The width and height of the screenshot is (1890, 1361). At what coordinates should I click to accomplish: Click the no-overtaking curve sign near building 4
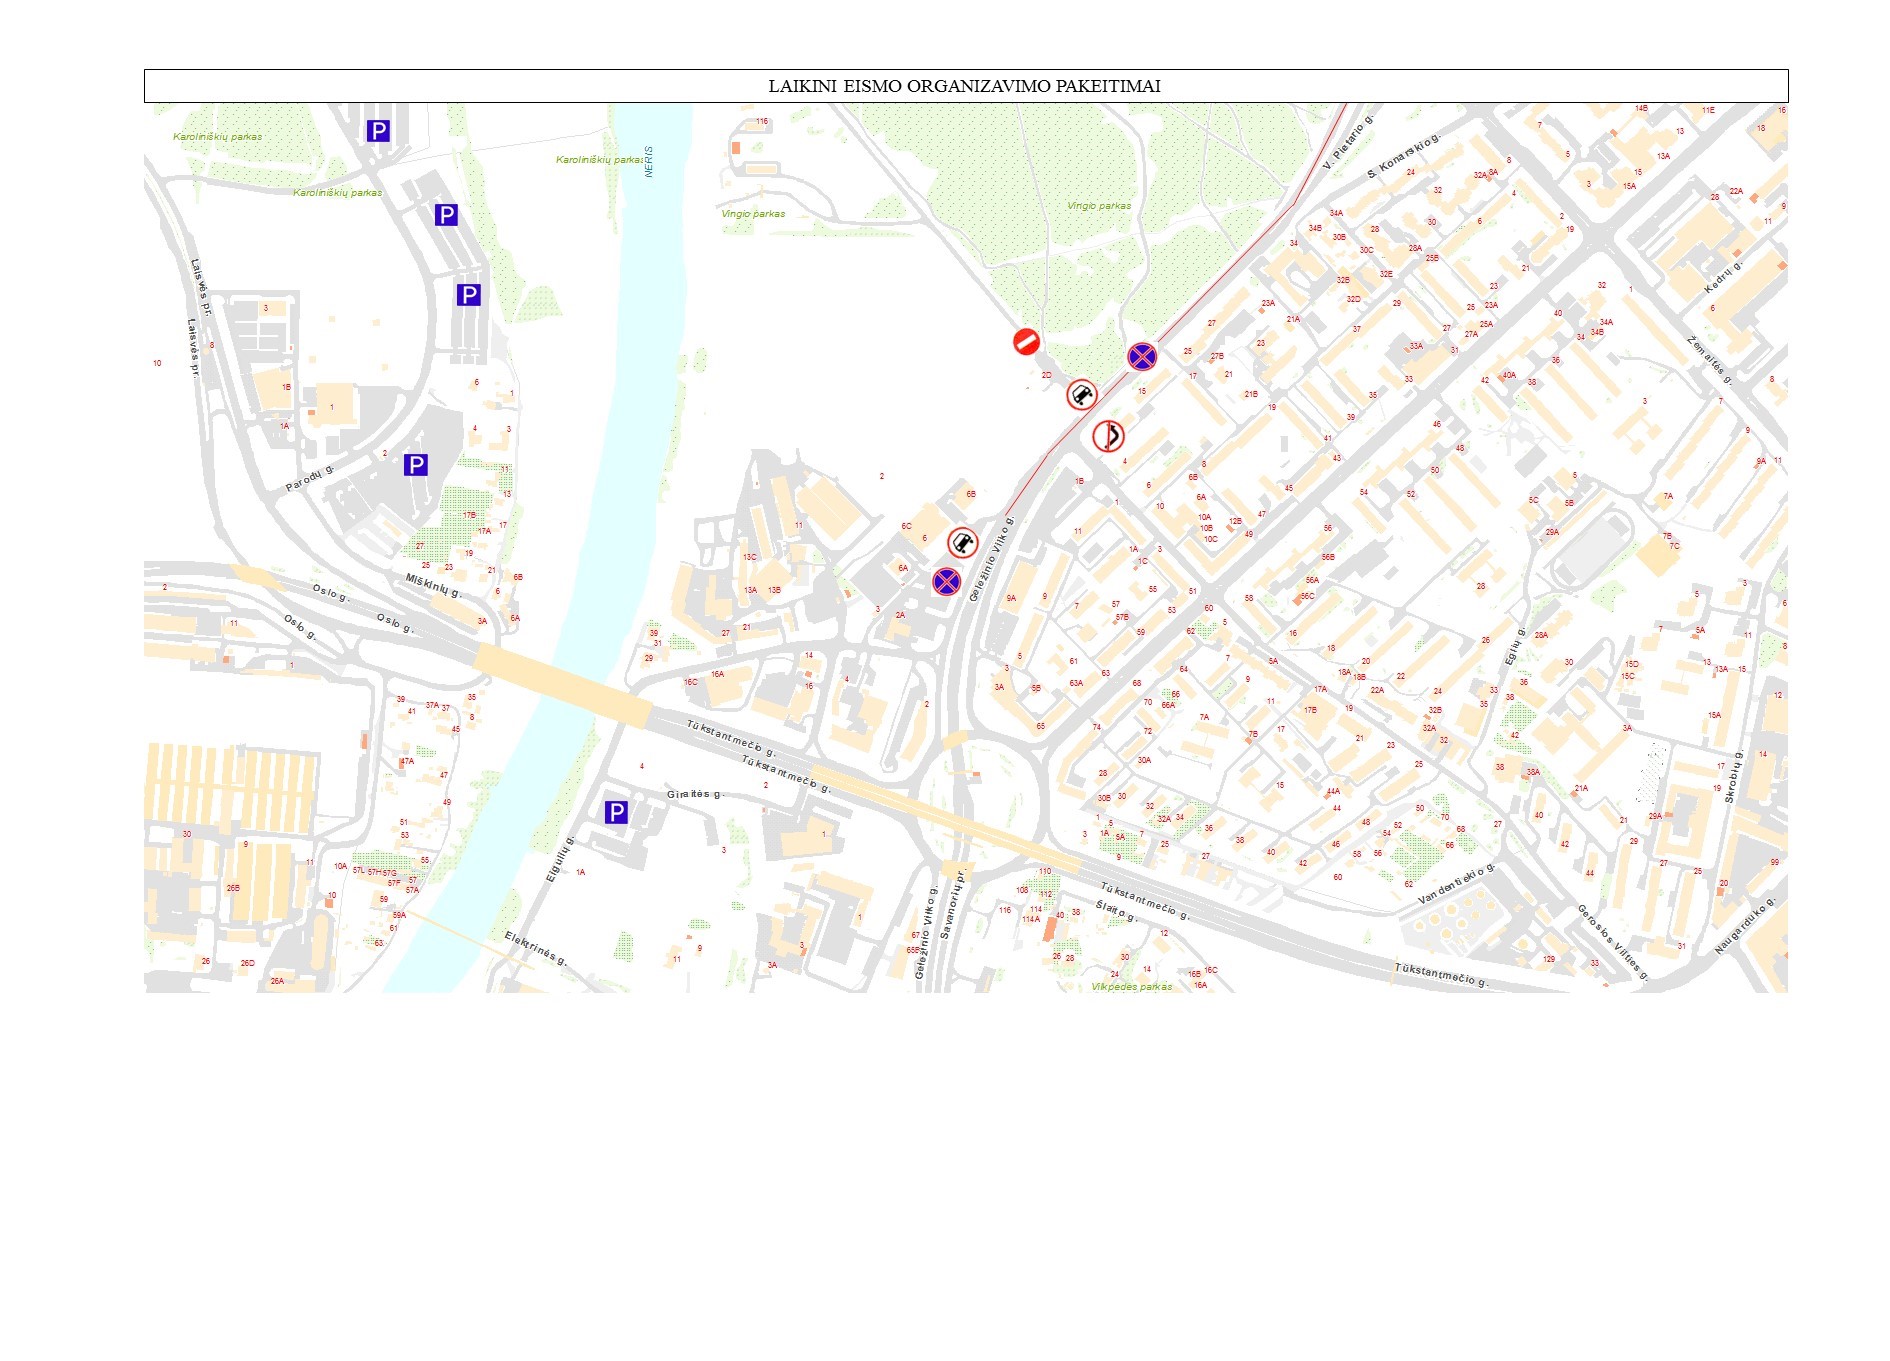tap(1108, 436)
